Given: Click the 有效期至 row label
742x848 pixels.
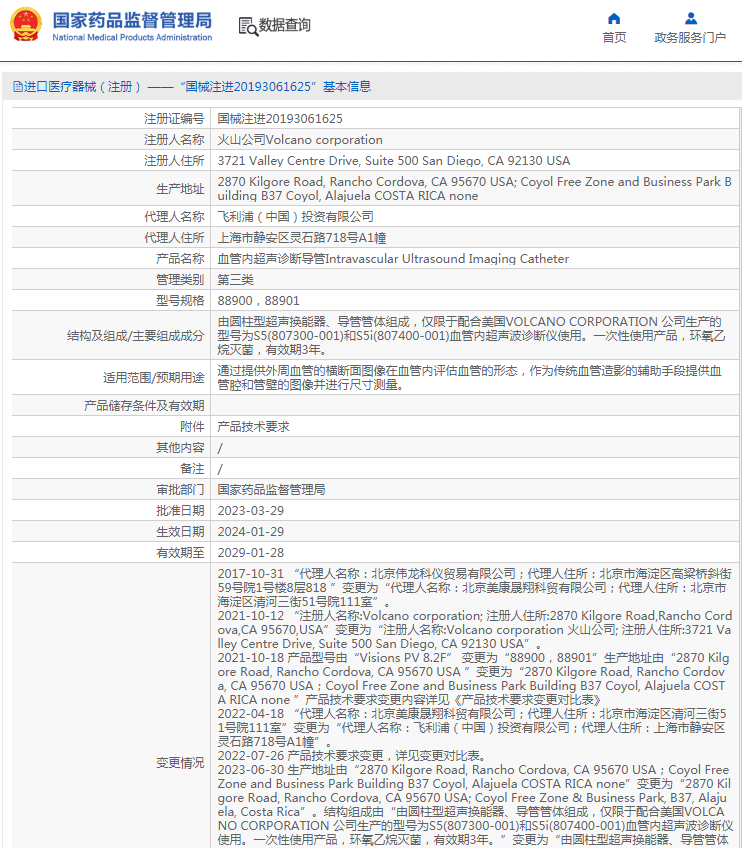Looking at the screenshot, I should [180, 553].
